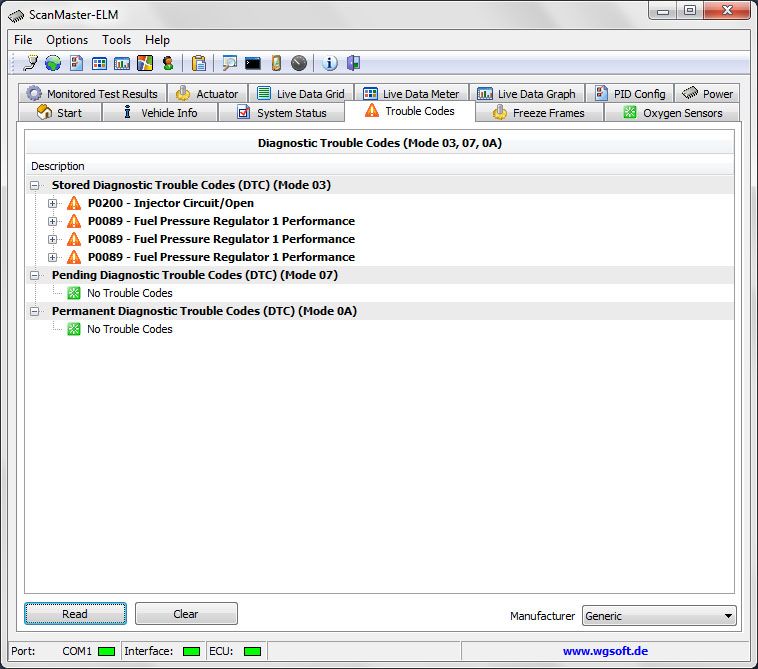Click the Description column header

point(379,166)
